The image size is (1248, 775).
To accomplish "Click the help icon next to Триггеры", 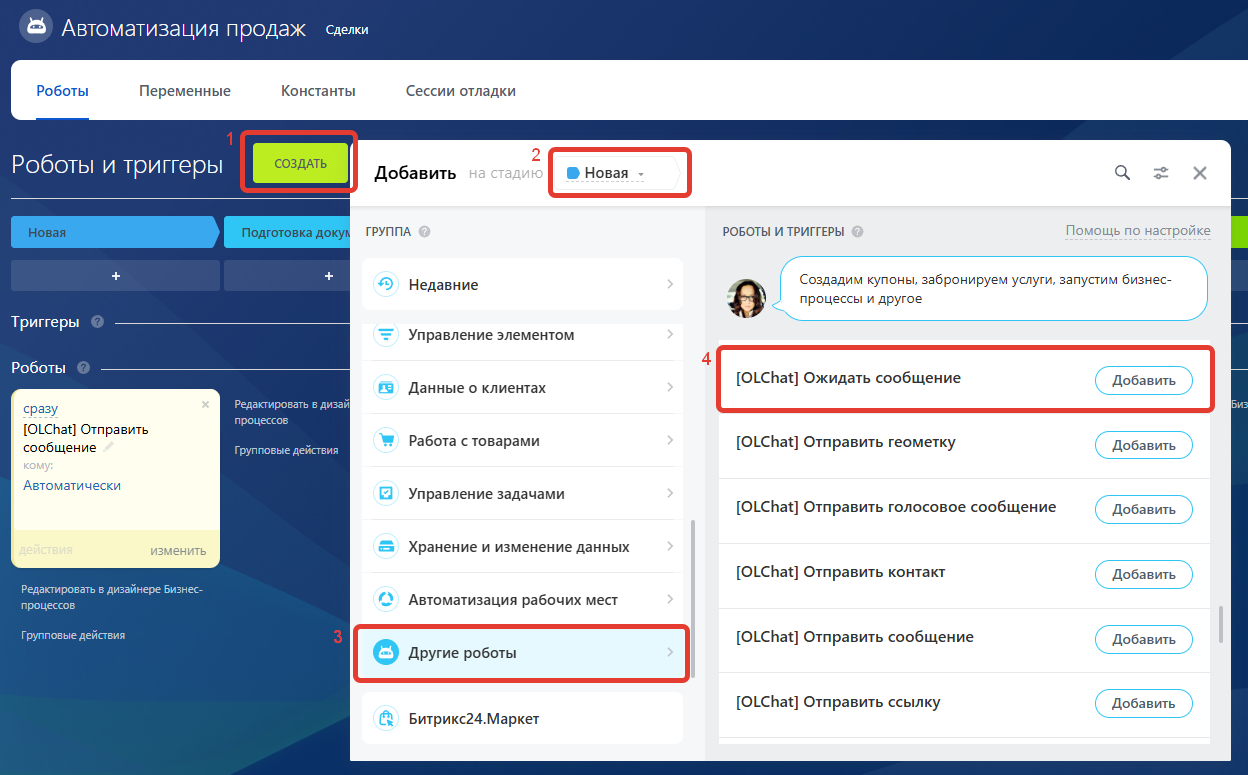I will tap(97, 322).
